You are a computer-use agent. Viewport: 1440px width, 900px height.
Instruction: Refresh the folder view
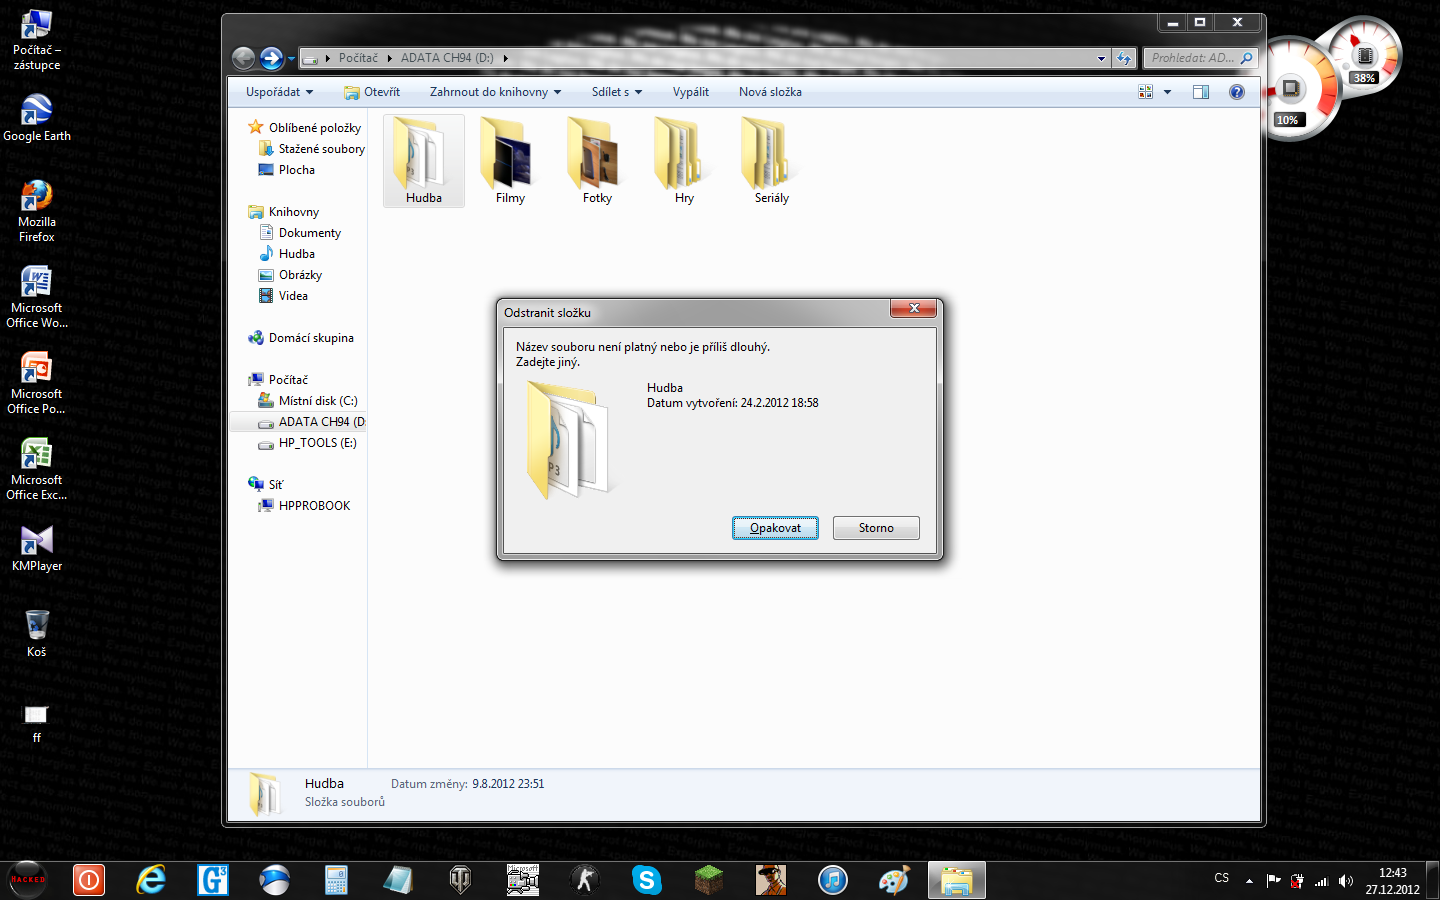click(x=1125, y=58)
